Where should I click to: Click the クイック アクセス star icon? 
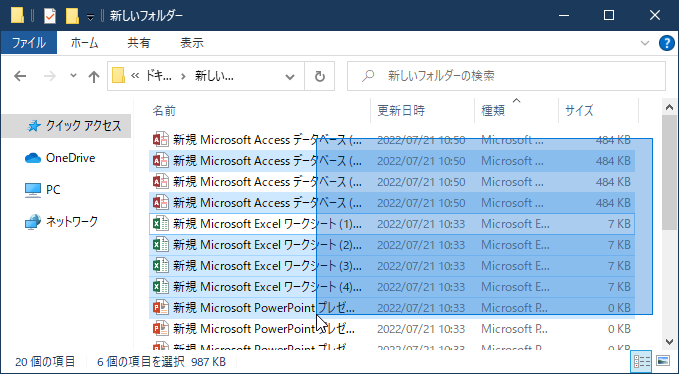(x=33, y=126)
